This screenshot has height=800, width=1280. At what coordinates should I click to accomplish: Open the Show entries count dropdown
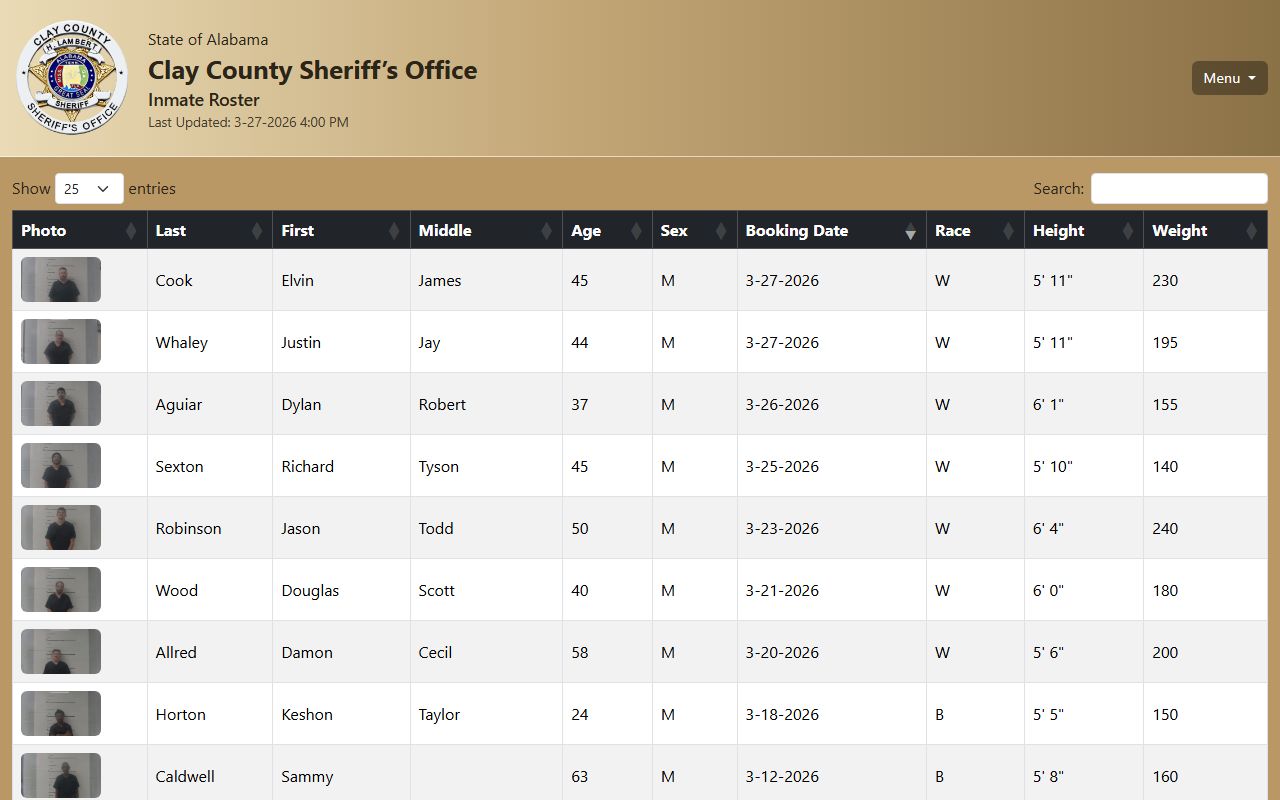89,188
